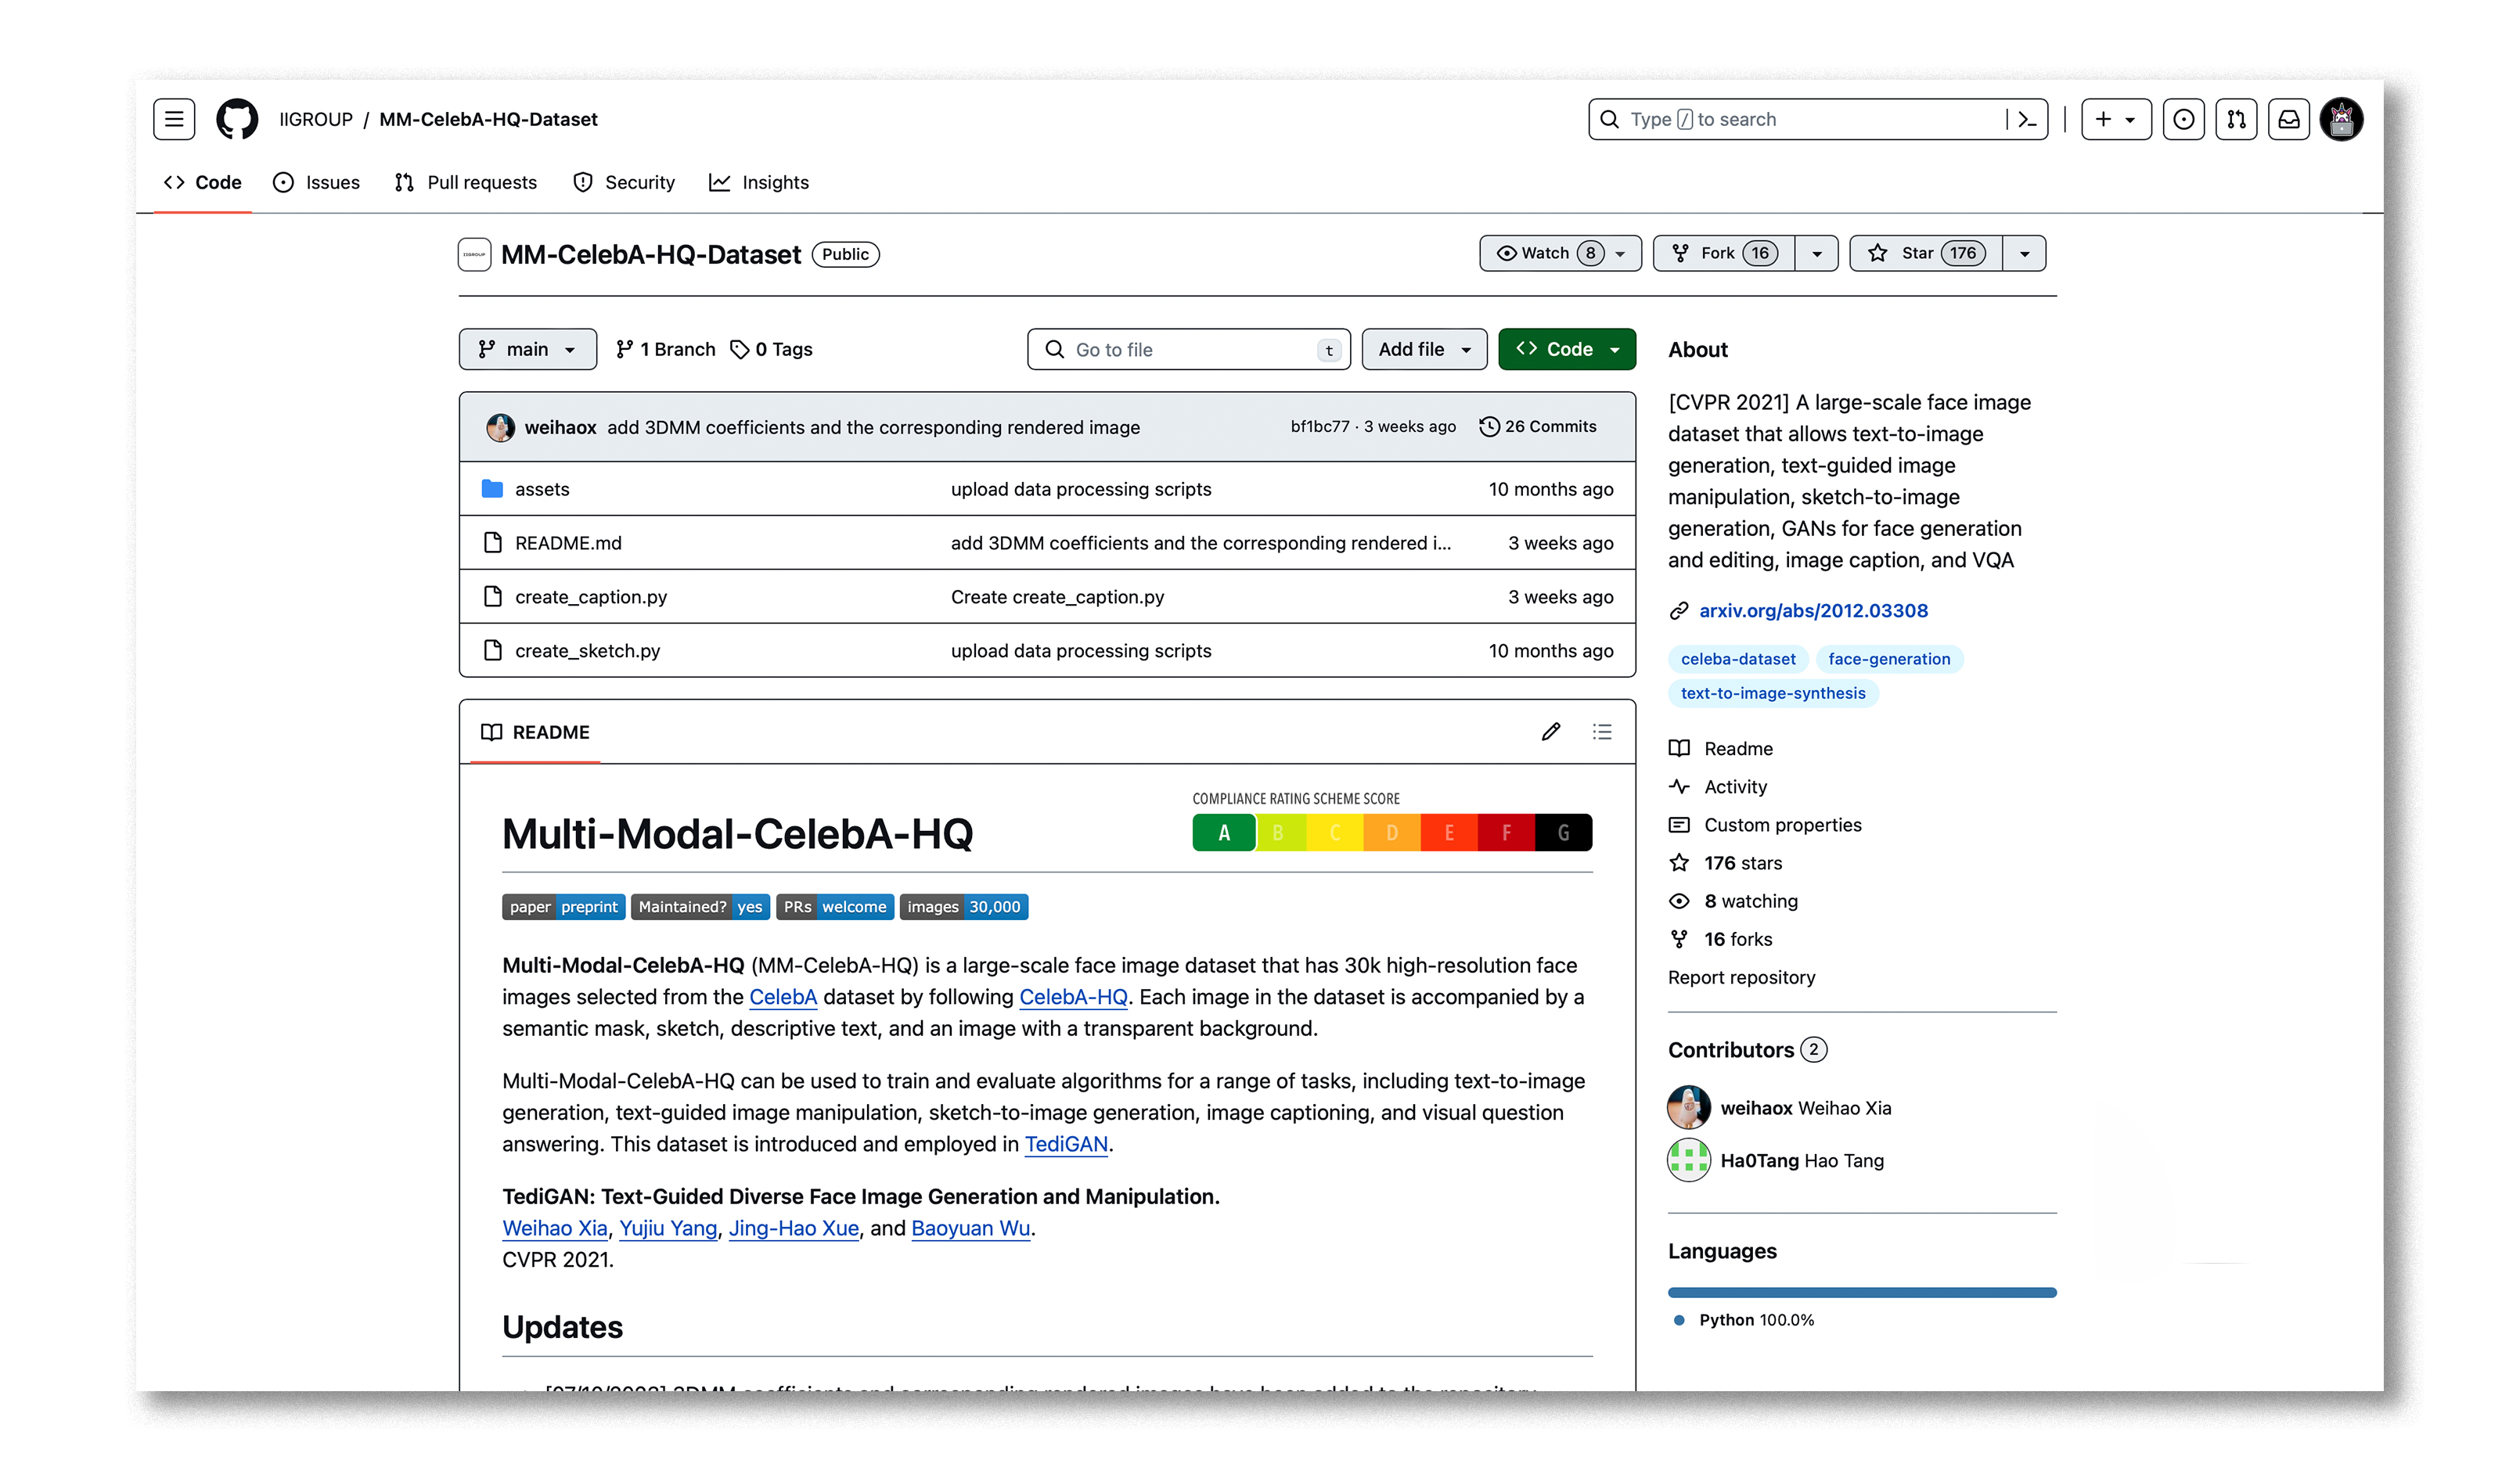Image resolution: width=2520 pixels, height=1471 pixels.
Task: Open the Insights tab
Action: [x=759, y=182]
